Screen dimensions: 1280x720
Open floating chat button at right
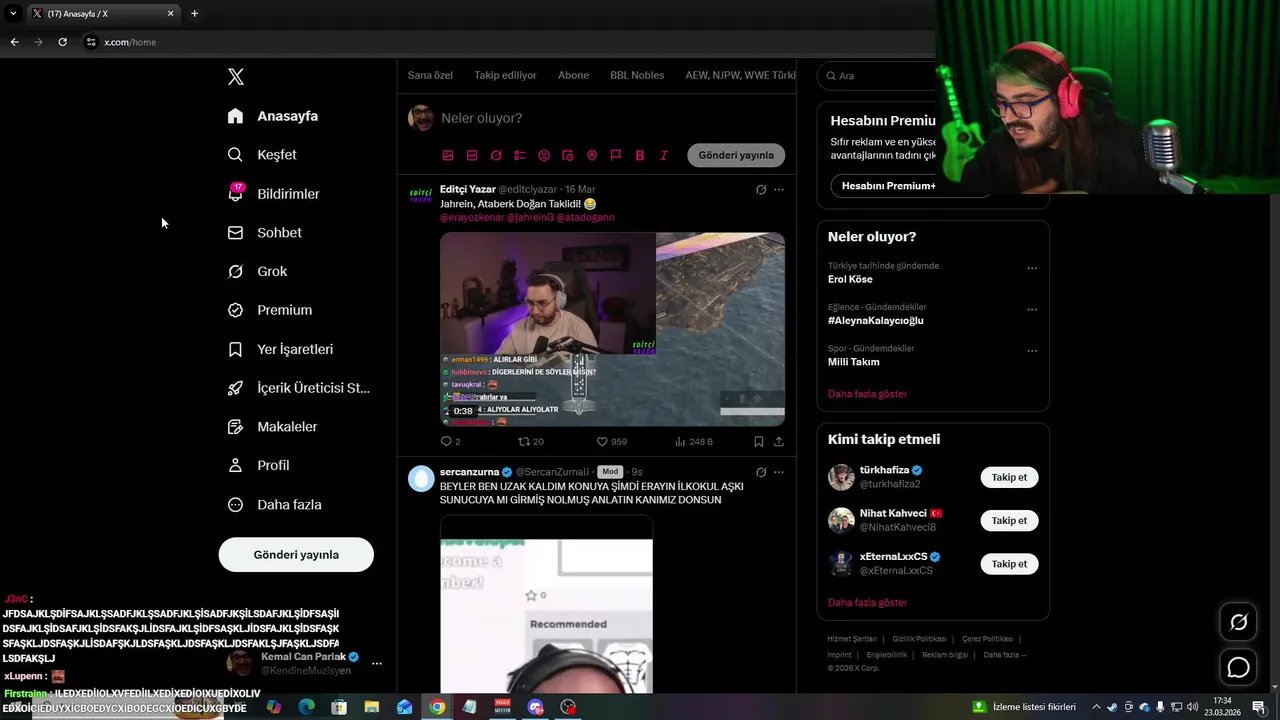click(1238, 667)
